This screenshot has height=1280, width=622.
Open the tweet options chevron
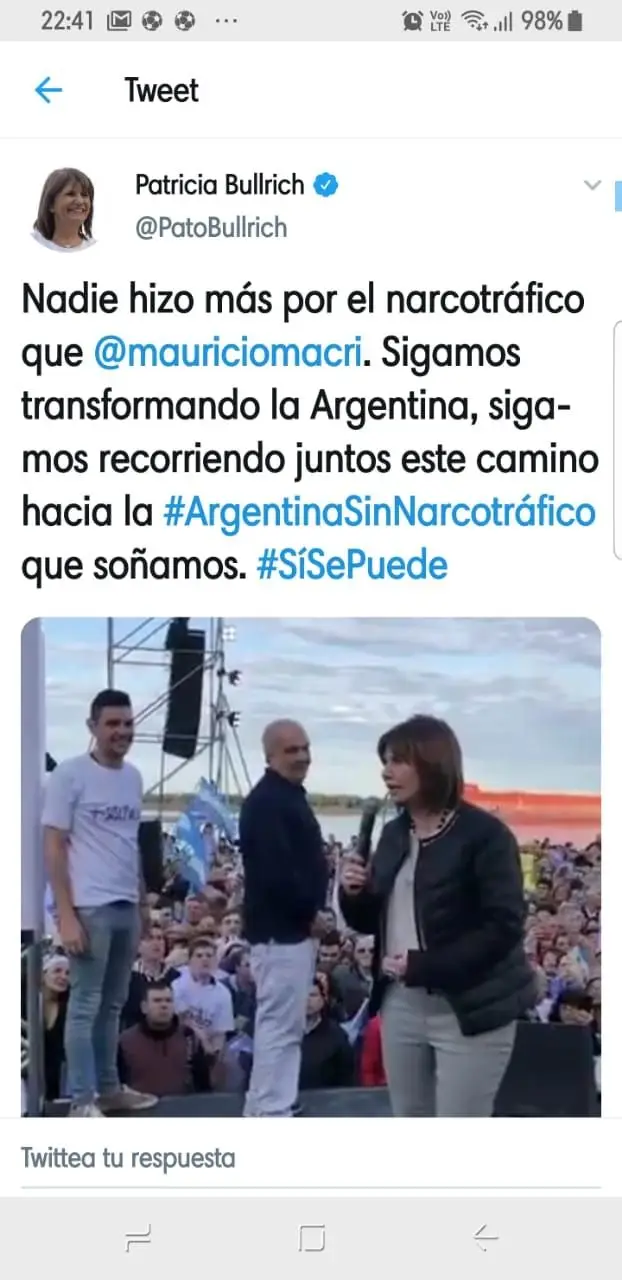tap(592, 185)
